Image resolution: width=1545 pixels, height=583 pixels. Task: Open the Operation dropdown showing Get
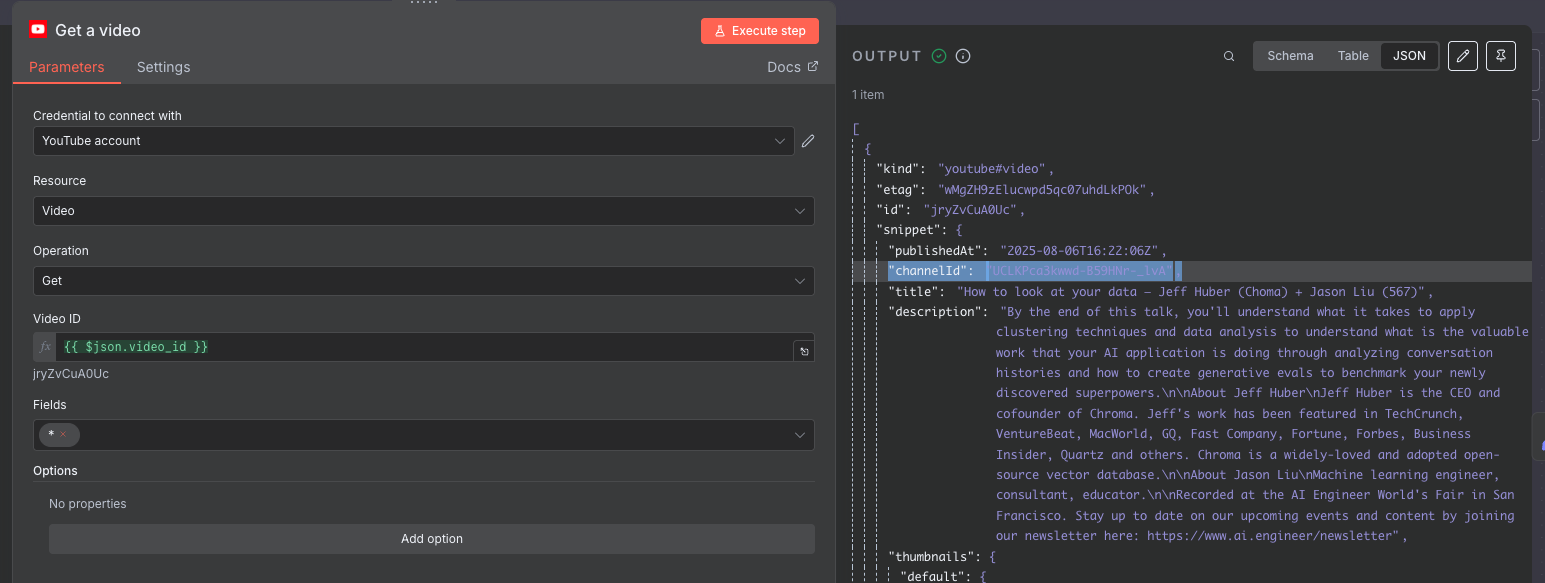[x=423, y=281]
